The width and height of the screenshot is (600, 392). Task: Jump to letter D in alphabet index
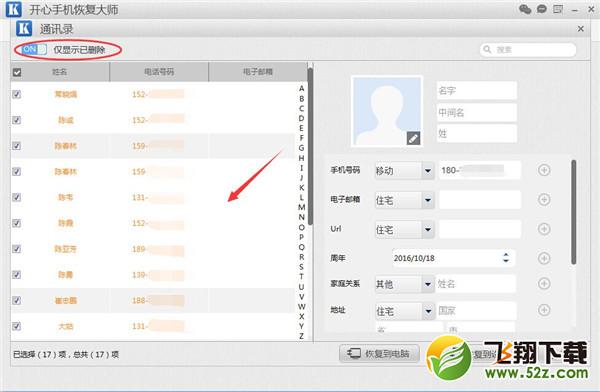pos(302,118)
